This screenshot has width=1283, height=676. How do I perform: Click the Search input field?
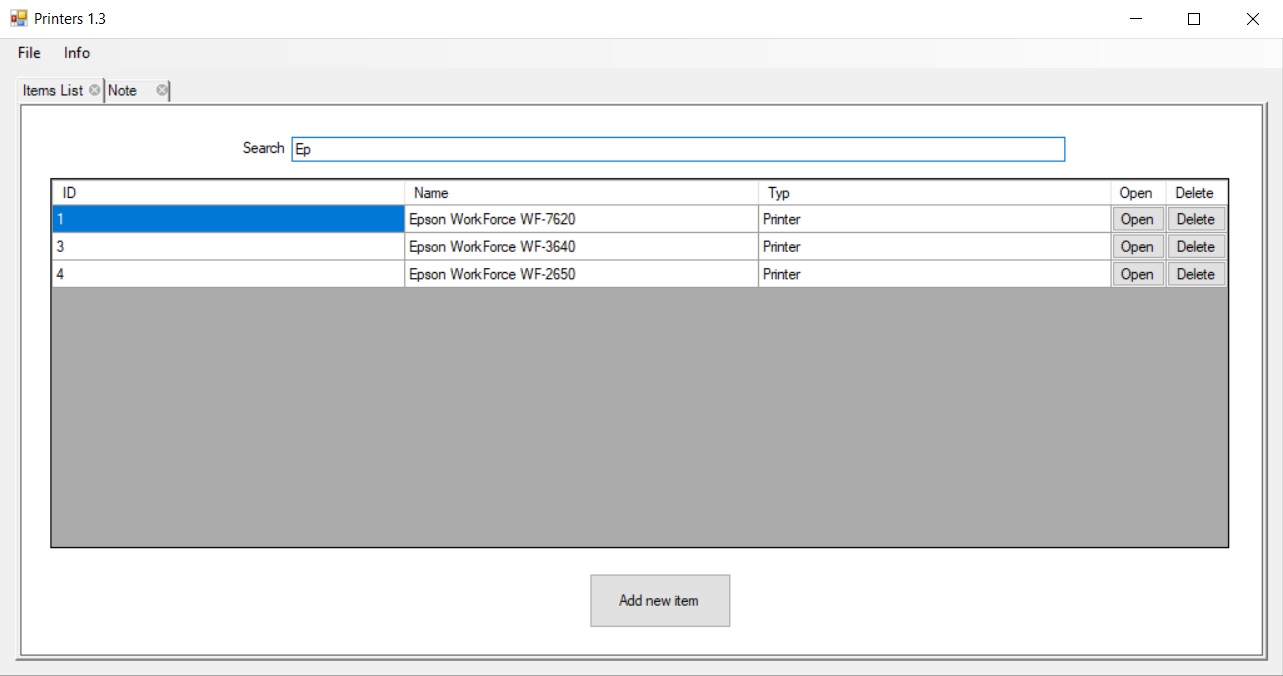[x=678, y=149]
